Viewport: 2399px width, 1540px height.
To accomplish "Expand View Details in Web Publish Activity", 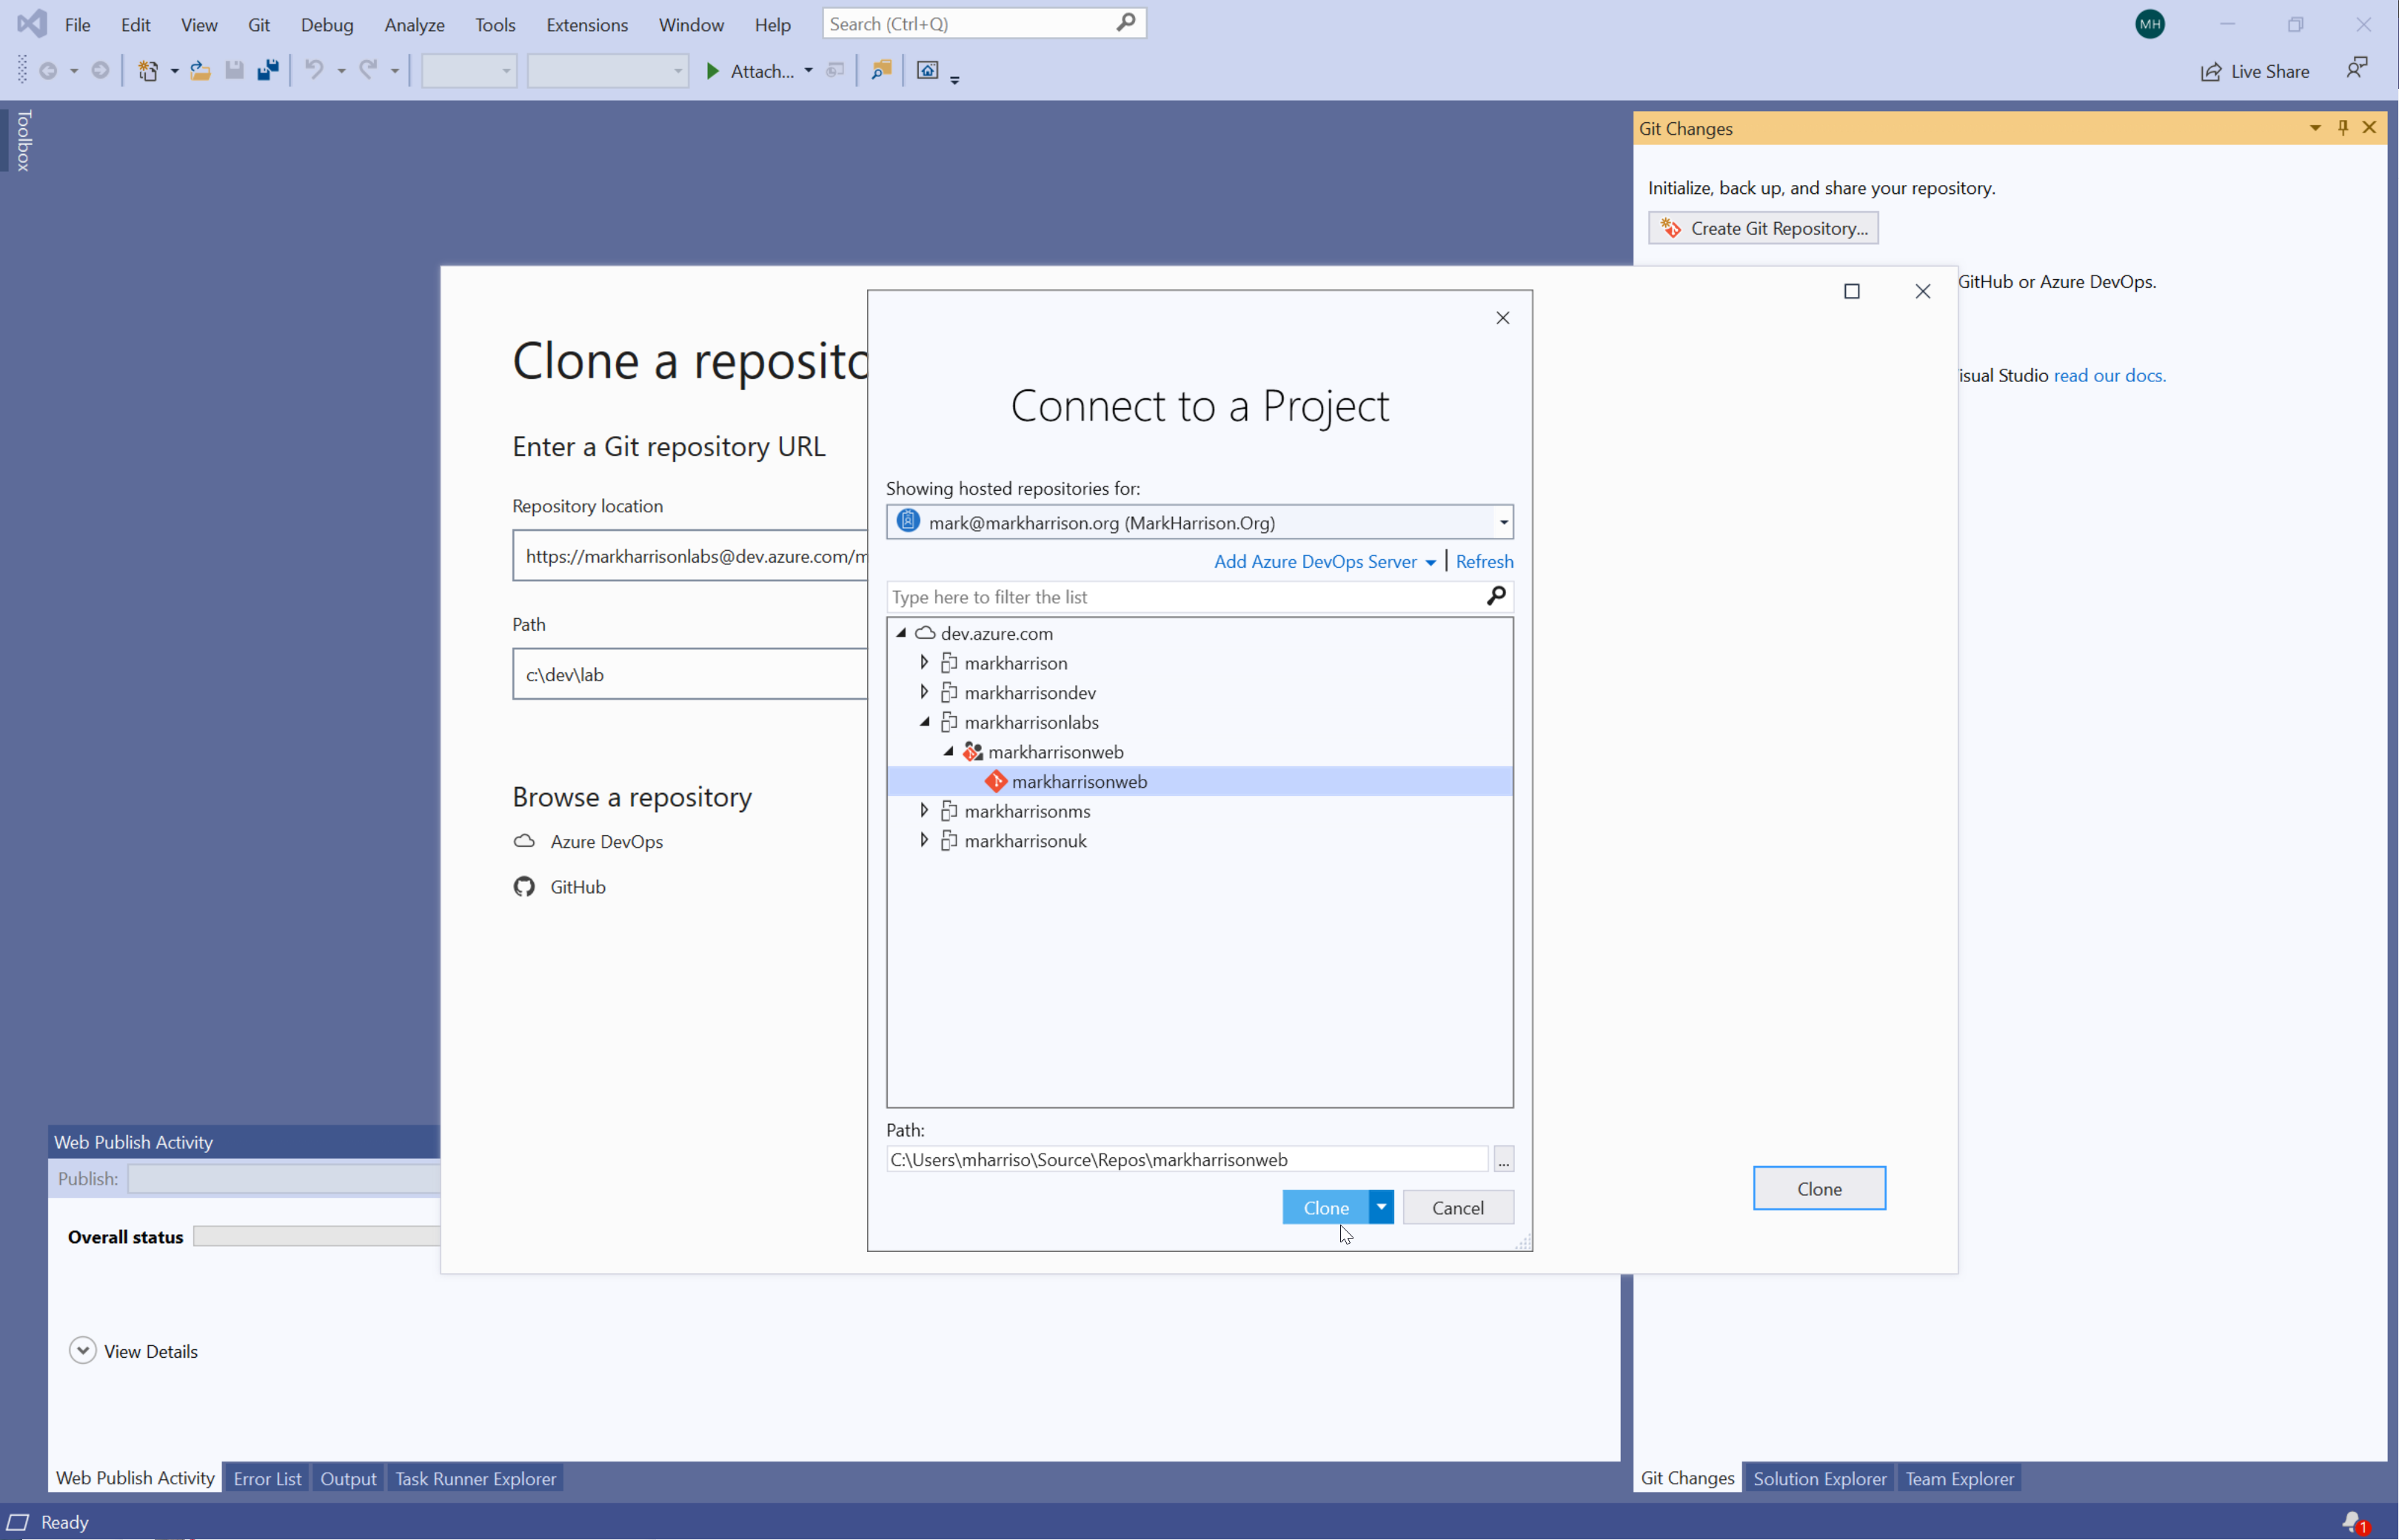I will click(83, 1351).
